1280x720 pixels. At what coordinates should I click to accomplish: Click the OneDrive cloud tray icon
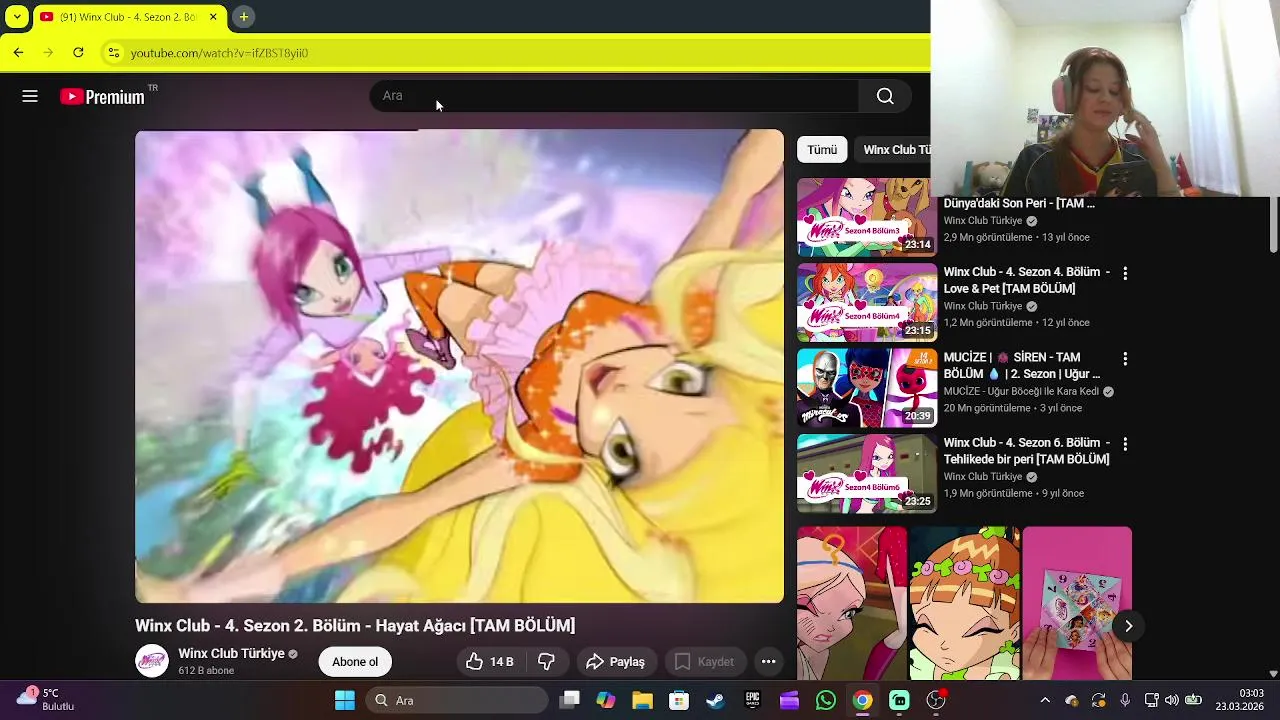[x=1071, y=701]
